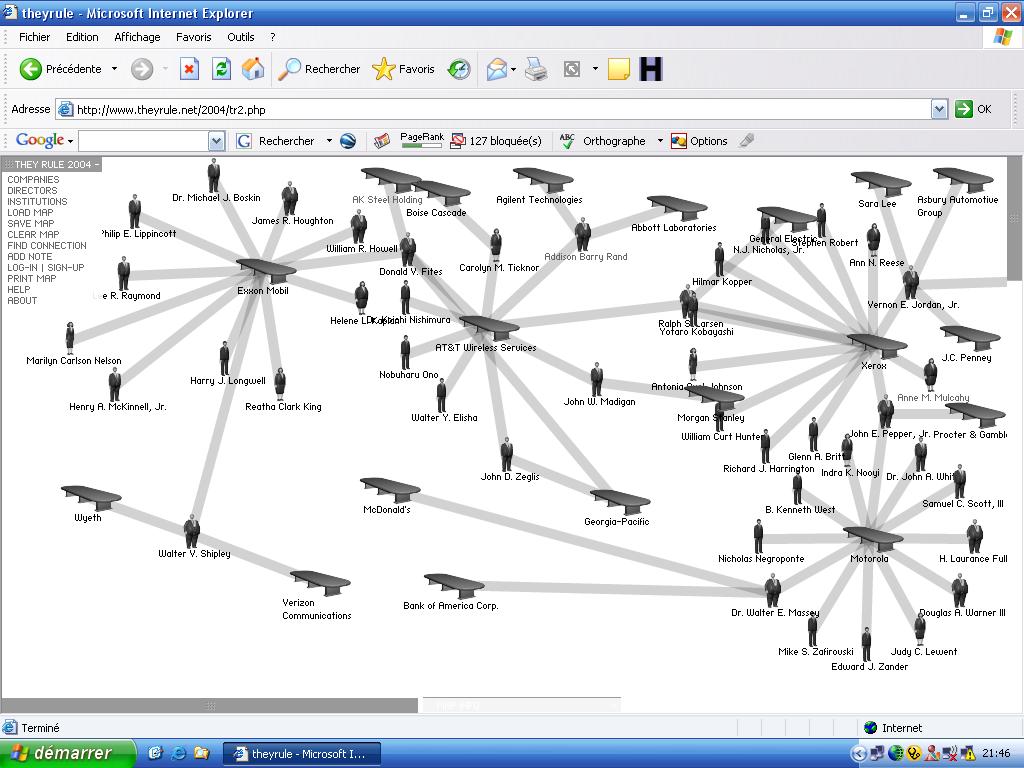Open Google toolbar Options
This screenshot has height=768, width=1024.
(x=699, y=140)
